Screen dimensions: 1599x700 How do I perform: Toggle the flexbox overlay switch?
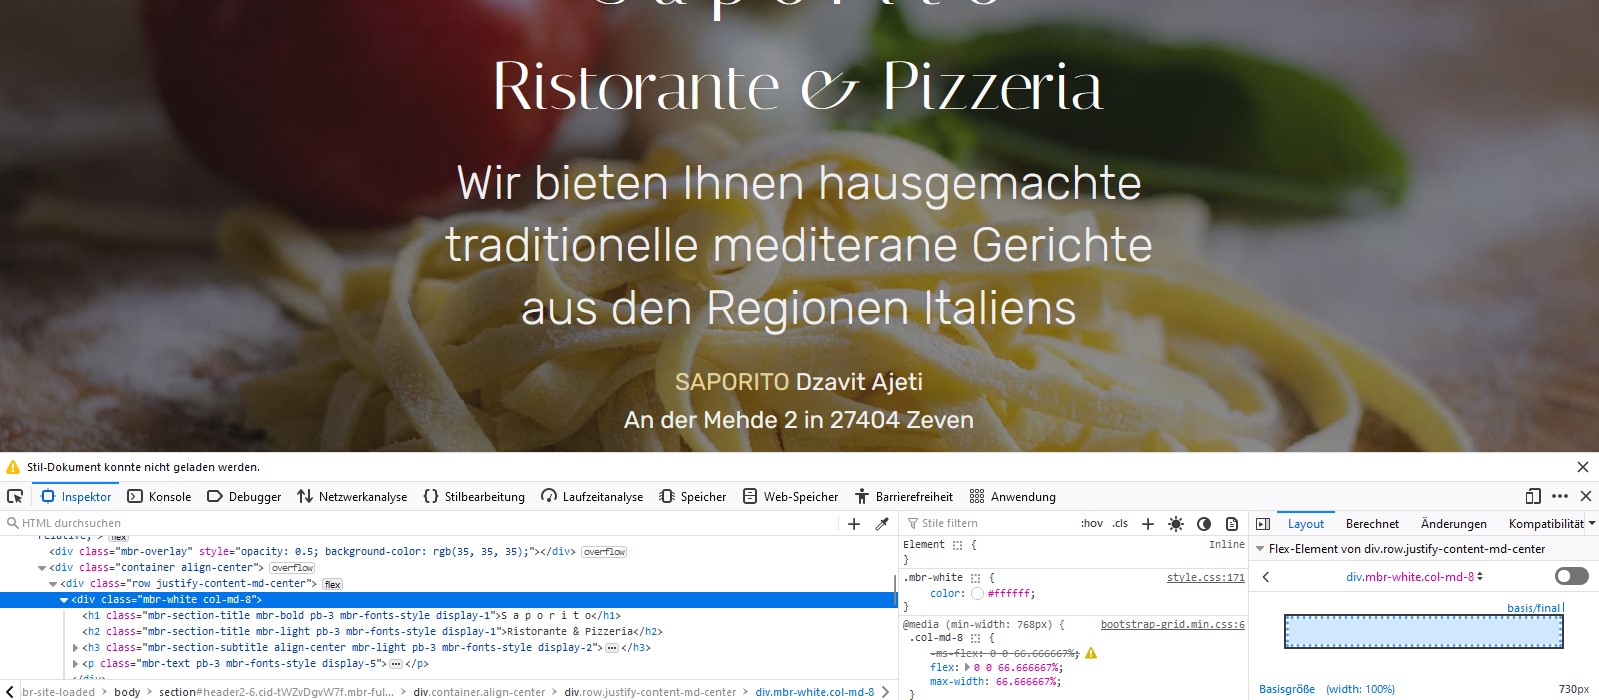click(1571, 576)
